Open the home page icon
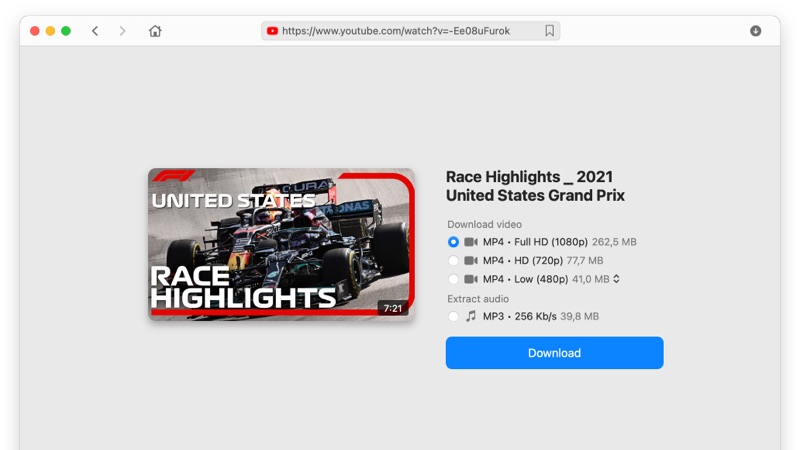This screenshot has width=800, height=450. click(x=155, y=31)
